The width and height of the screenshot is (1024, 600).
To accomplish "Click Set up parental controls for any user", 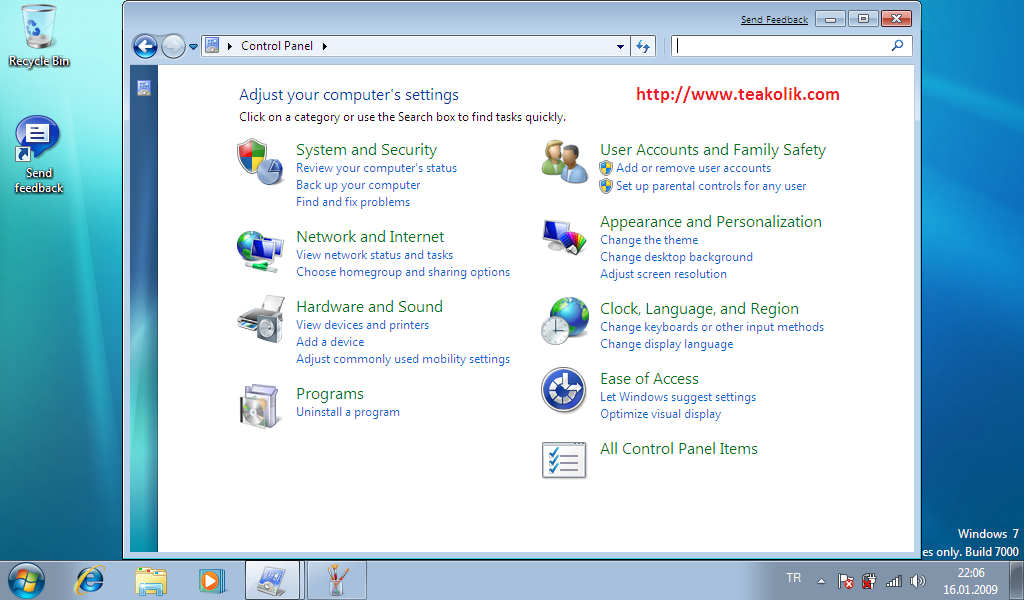I will (711, 186).
